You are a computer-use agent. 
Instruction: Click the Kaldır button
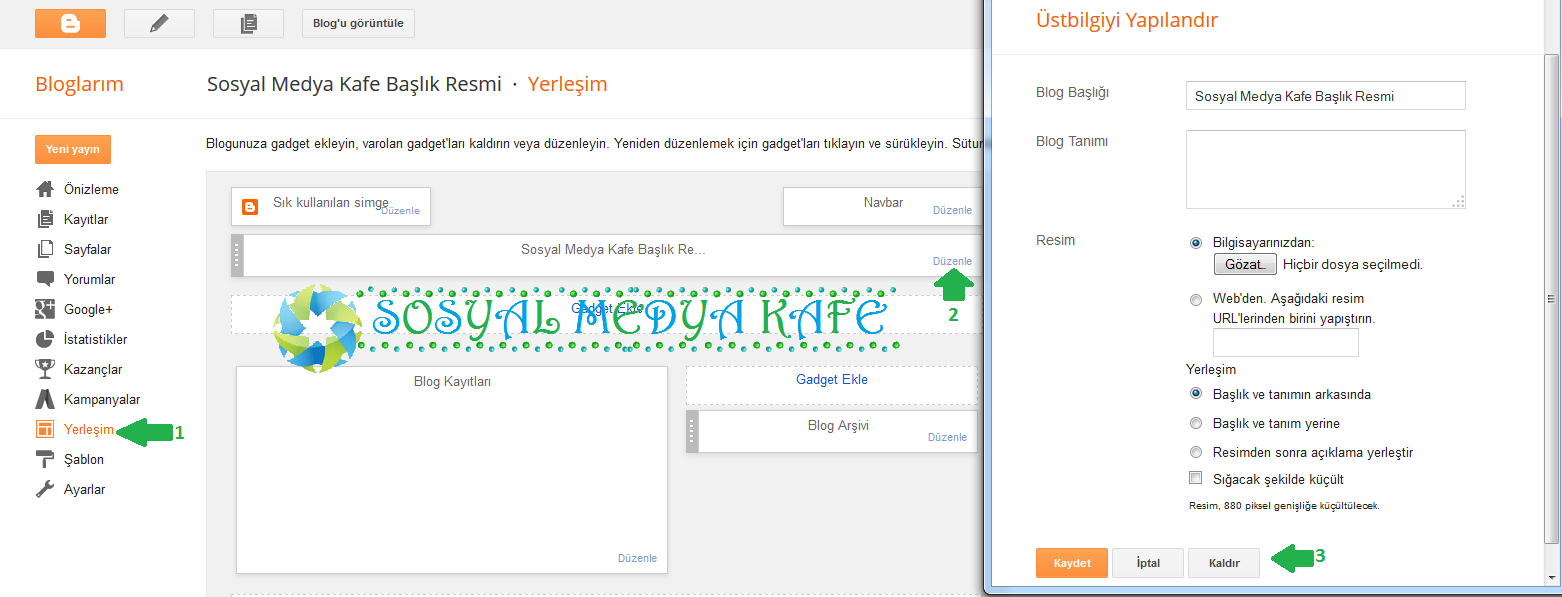point(1224,563)
